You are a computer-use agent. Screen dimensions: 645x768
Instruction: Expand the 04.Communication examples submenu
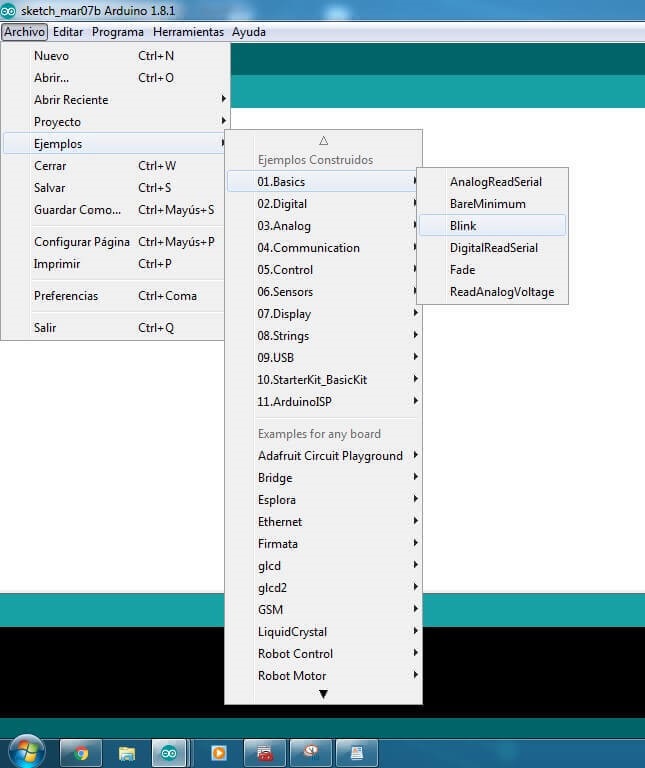point(323,248)
